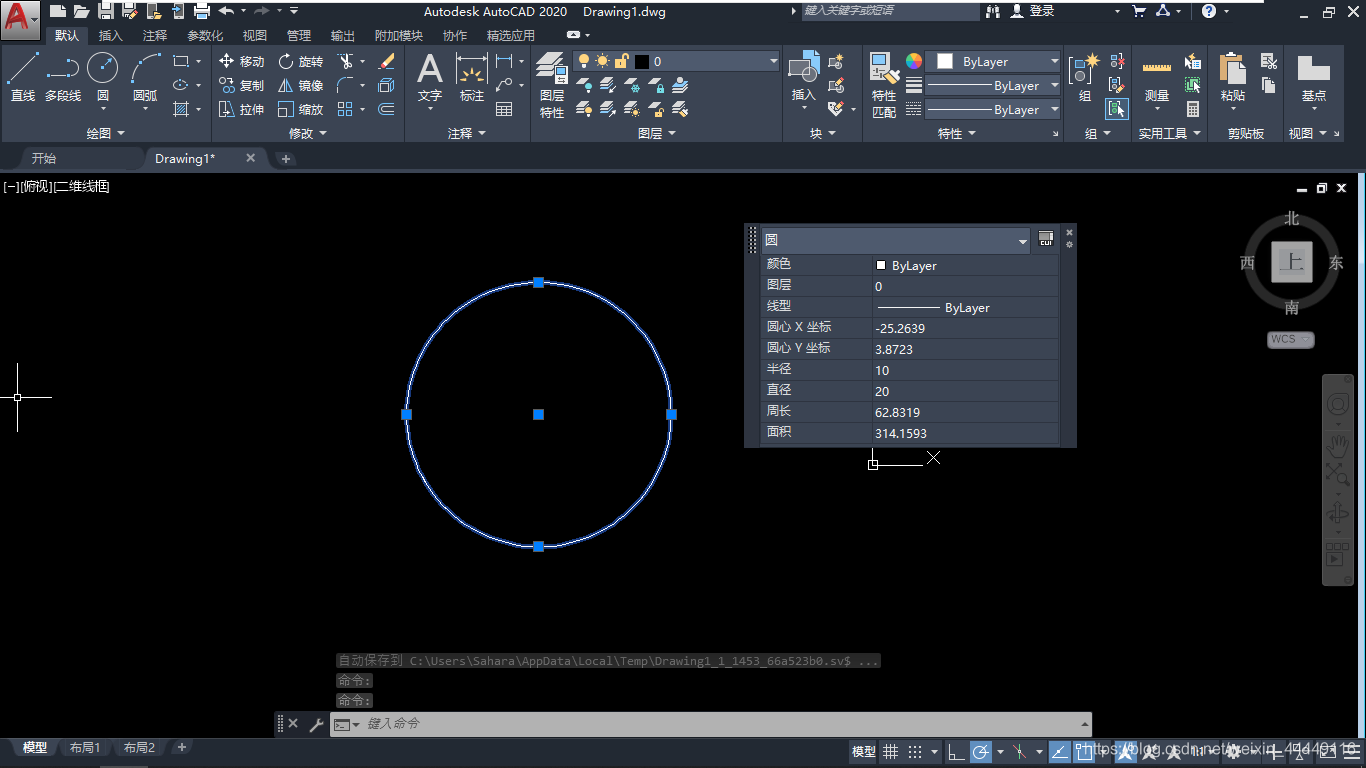Select the Polyline (多段线) tool
Image resolution: width=1366 pixels, height=768 pixels.
pyautogui.click(x=63, y=77)
